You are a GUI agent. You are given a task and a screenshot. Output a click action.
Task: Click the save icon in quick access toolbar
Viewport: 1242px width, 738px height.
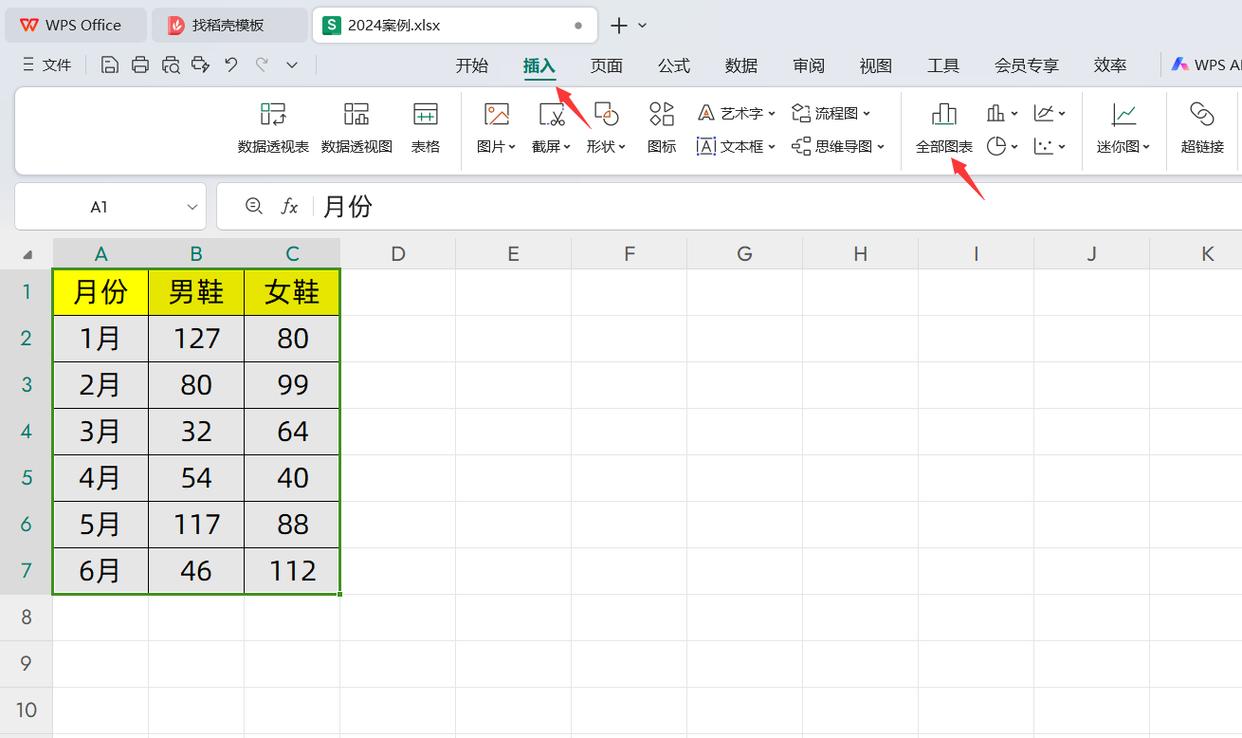[110, 65]
